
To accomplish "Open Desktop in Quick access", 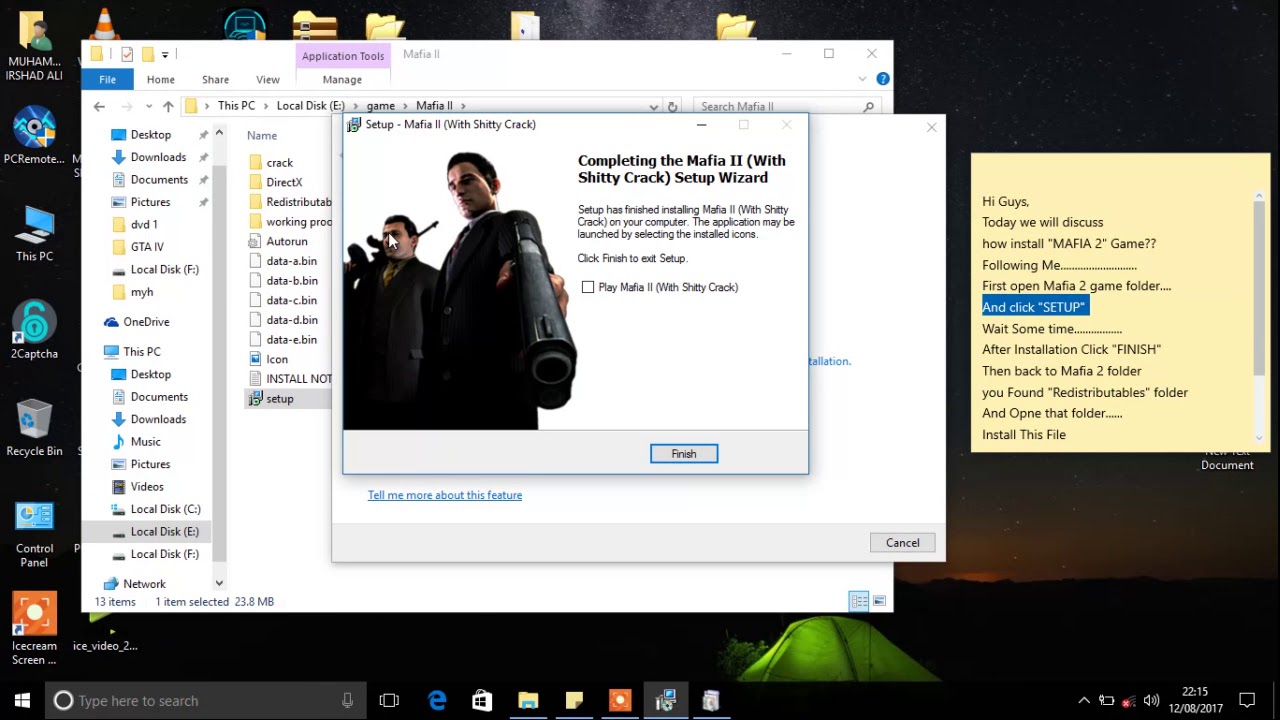I will [150, 134].
